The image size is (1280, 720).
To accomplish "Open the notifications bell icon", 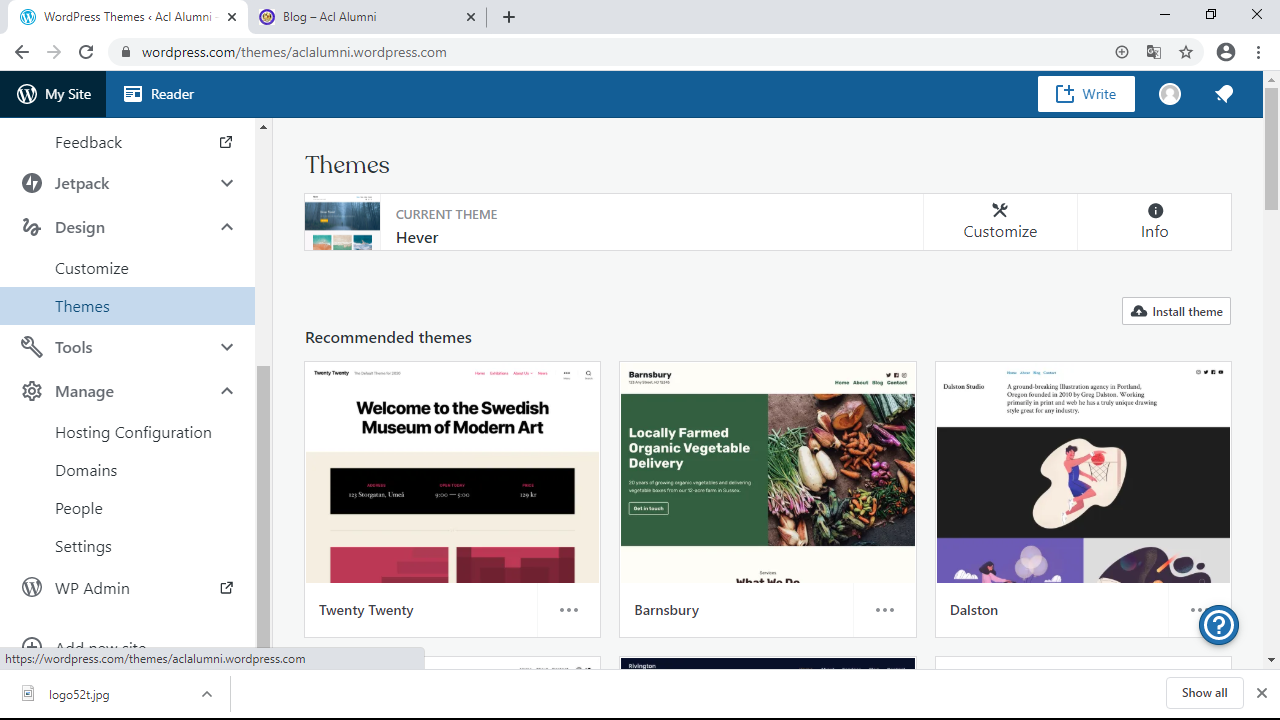I will click(1224, 94).
